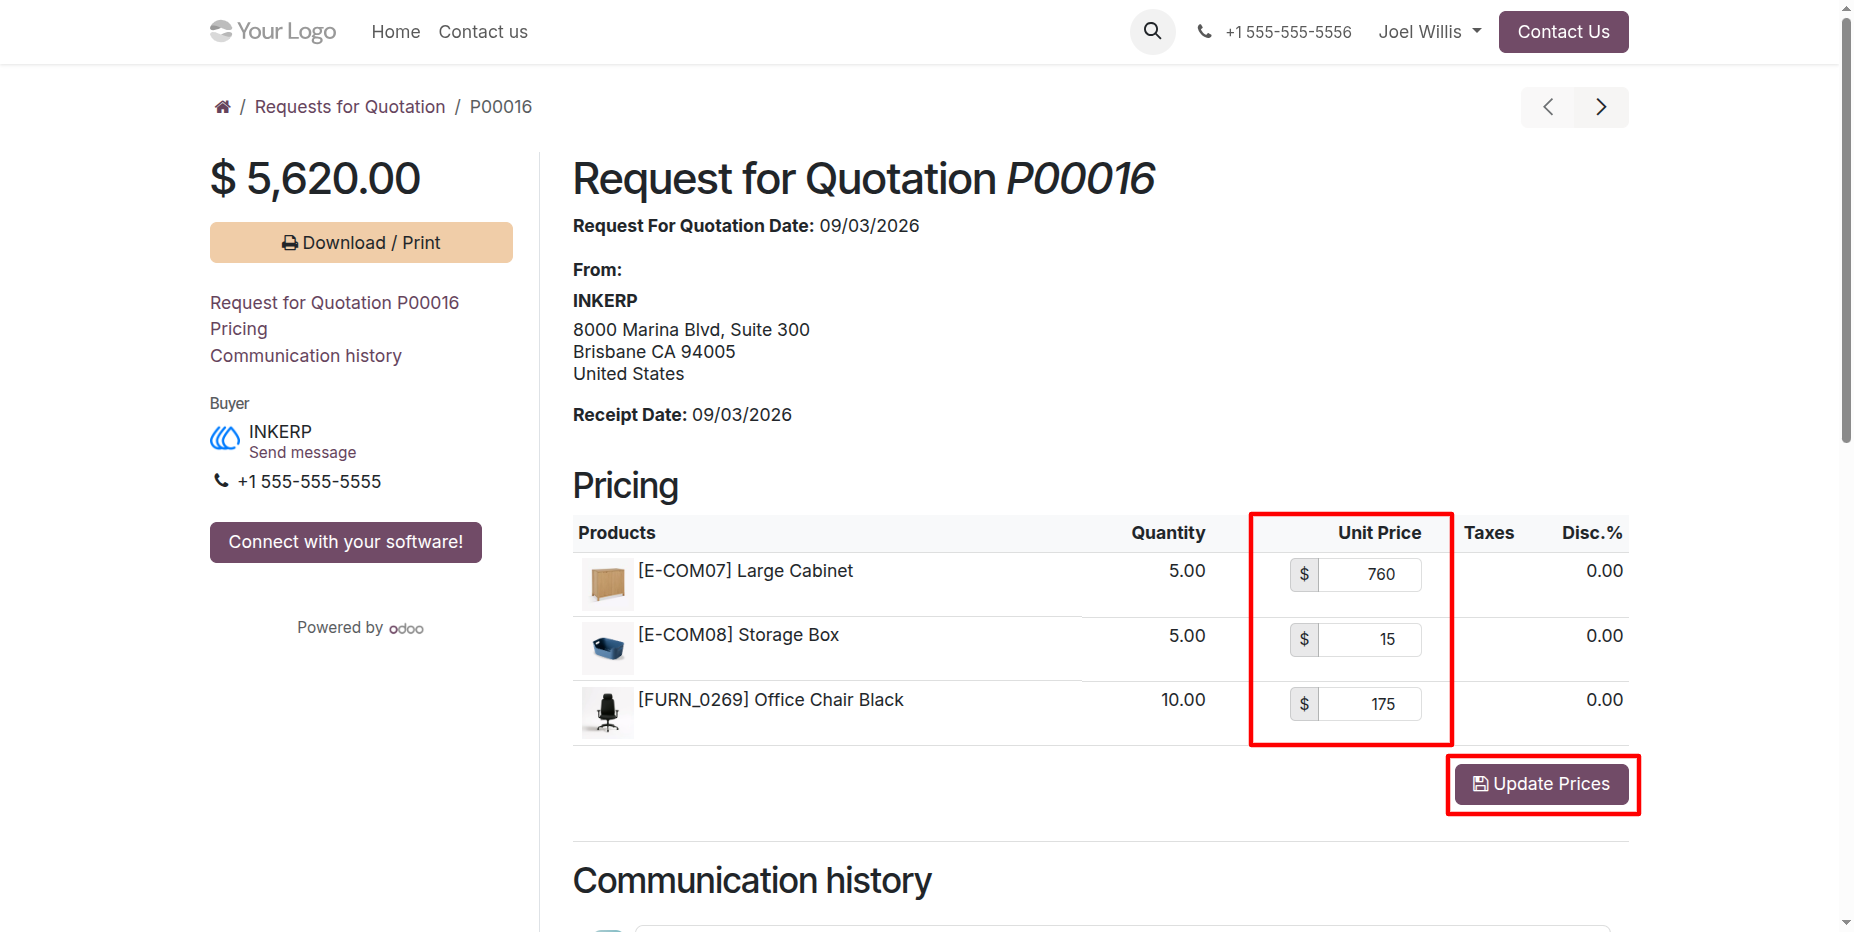Click the Unit Price column header

pyautogui.click(x=1379, y=533)
